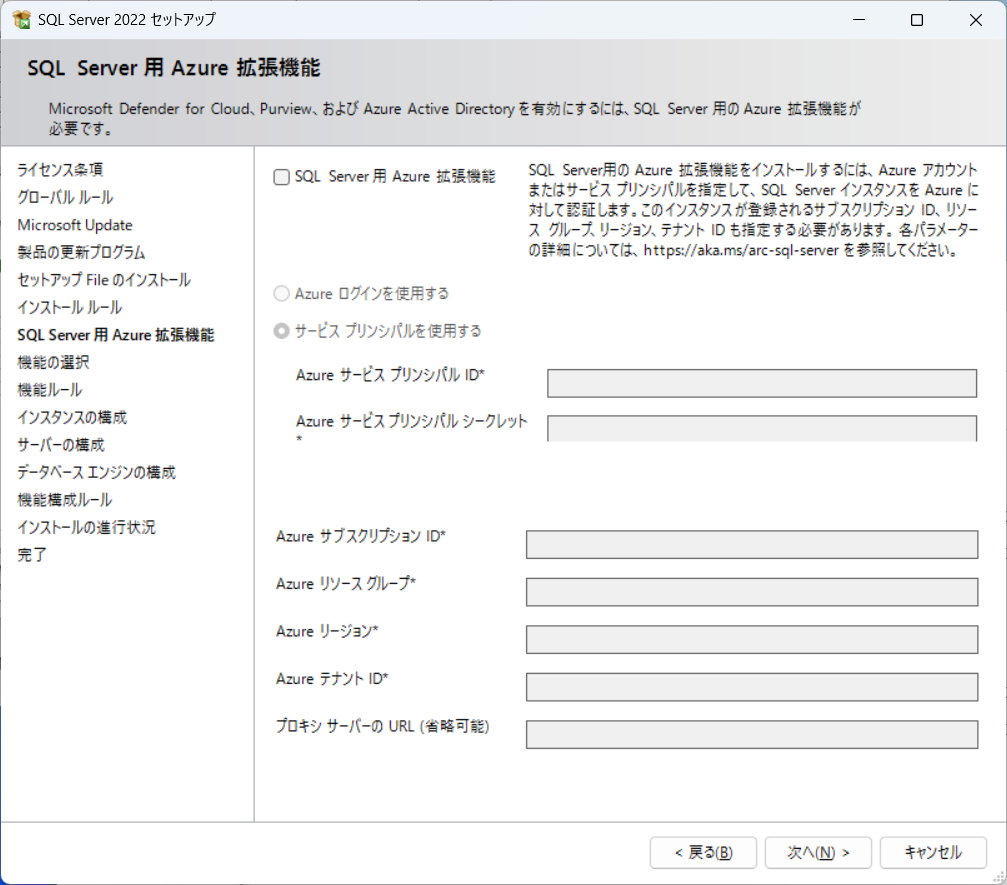Click the SQL Server setup title bar icon

(21, 20)
